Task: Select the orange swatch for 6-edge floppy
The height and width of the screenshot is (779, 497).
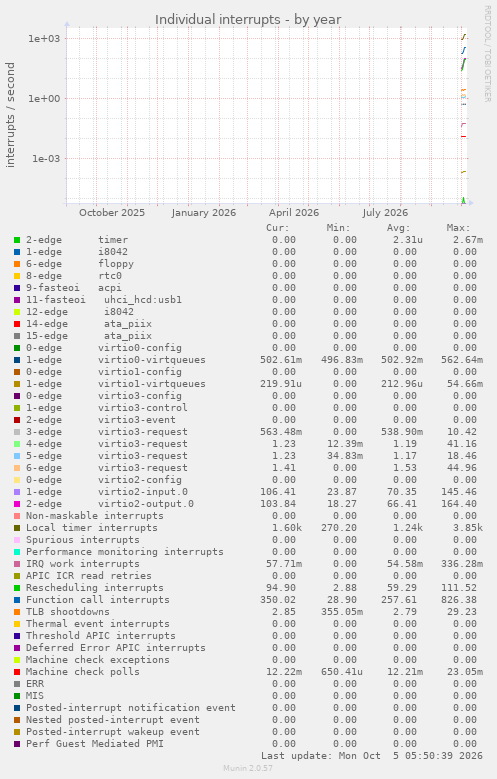Action: 17,264
